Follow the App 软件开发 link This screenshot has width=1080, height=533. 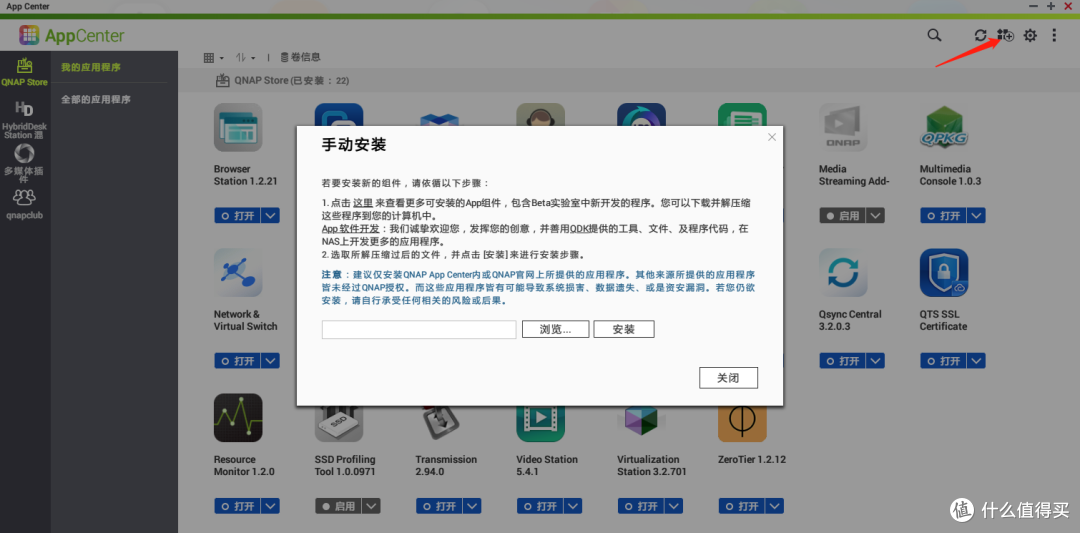click(351, 228)
